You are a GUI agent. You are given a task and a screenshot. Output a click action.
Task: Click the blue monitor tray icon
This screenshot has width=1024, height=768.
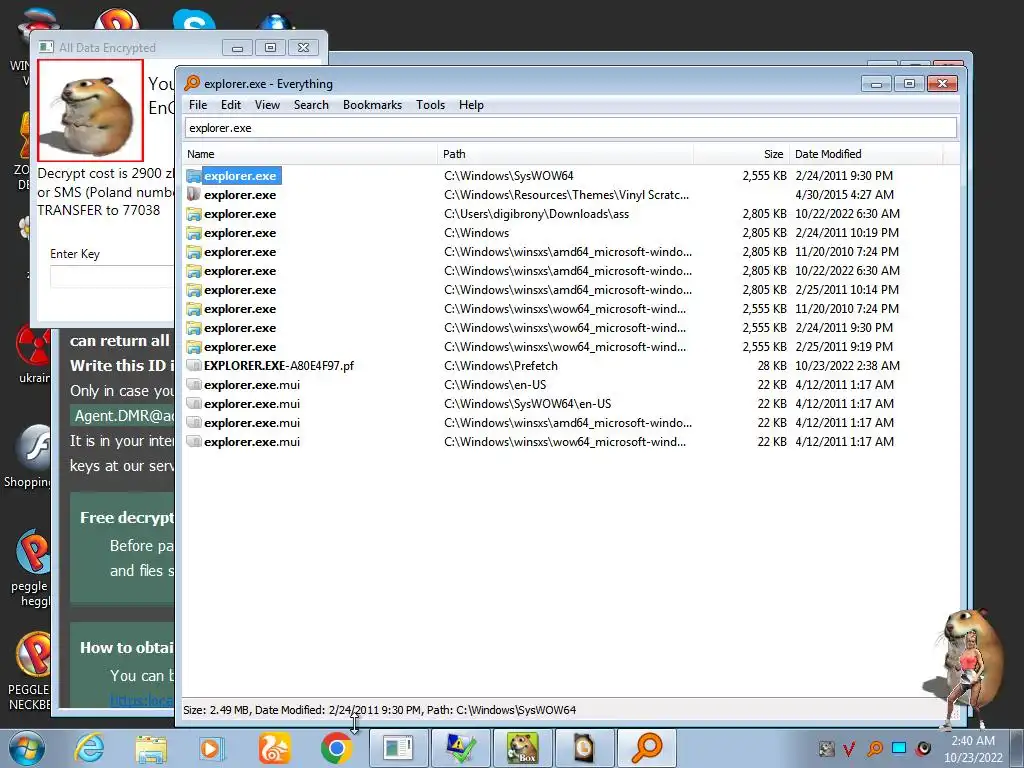click(899, 748)
